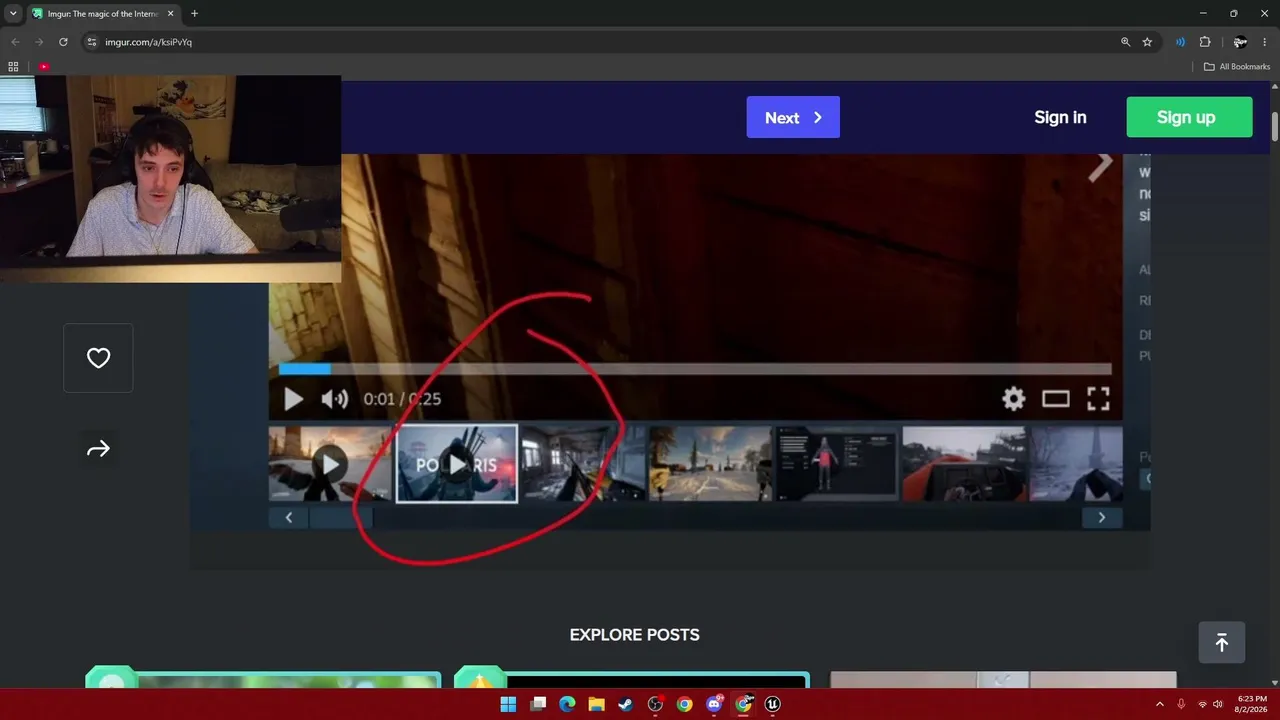Focus the address bar showing imgur.com/a/ksiPvYq
Viewport: 1280px width, 720px height.
(600, 42)
